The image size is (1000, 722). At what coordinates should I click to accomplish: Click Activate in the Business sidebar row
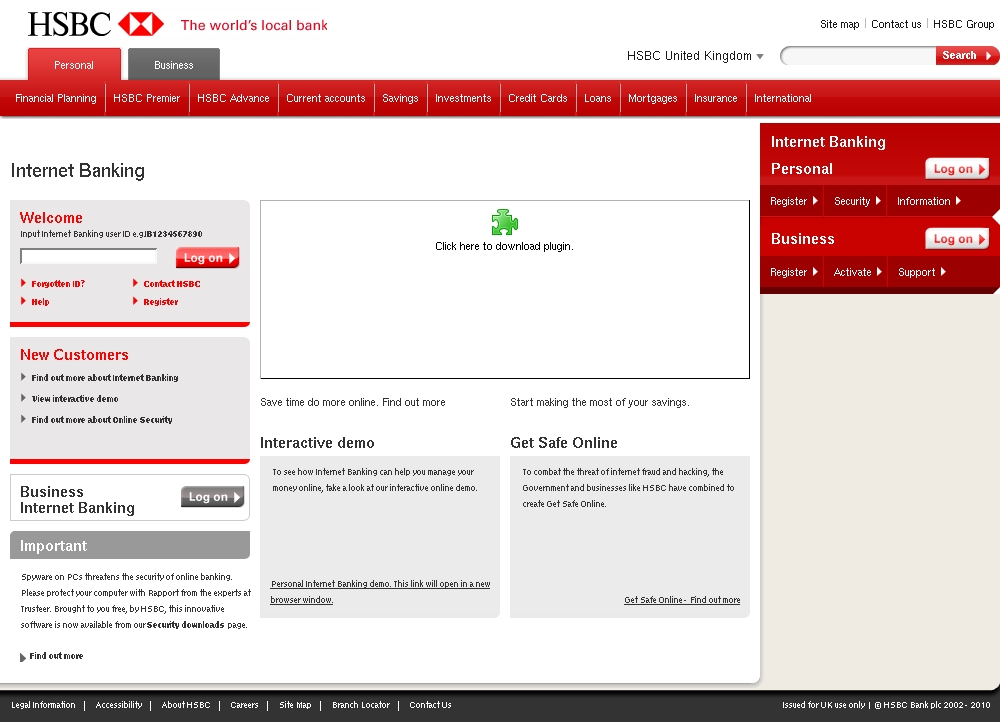[857, 272]
